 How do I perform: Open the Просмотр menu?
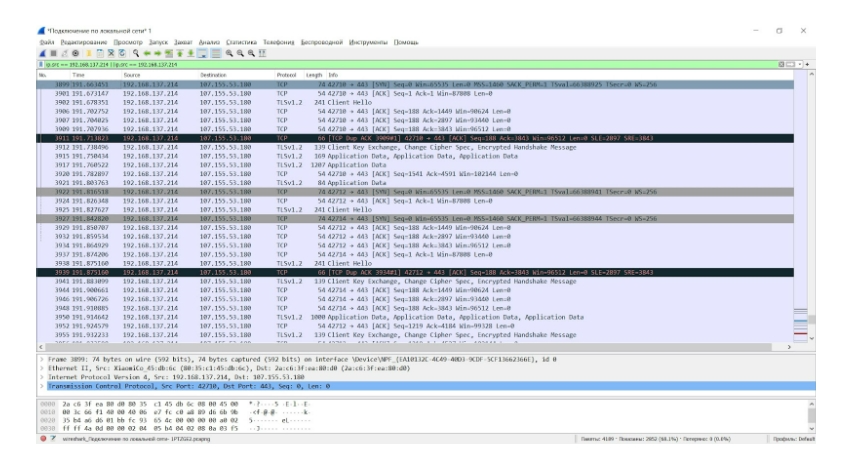click(128, 42)
